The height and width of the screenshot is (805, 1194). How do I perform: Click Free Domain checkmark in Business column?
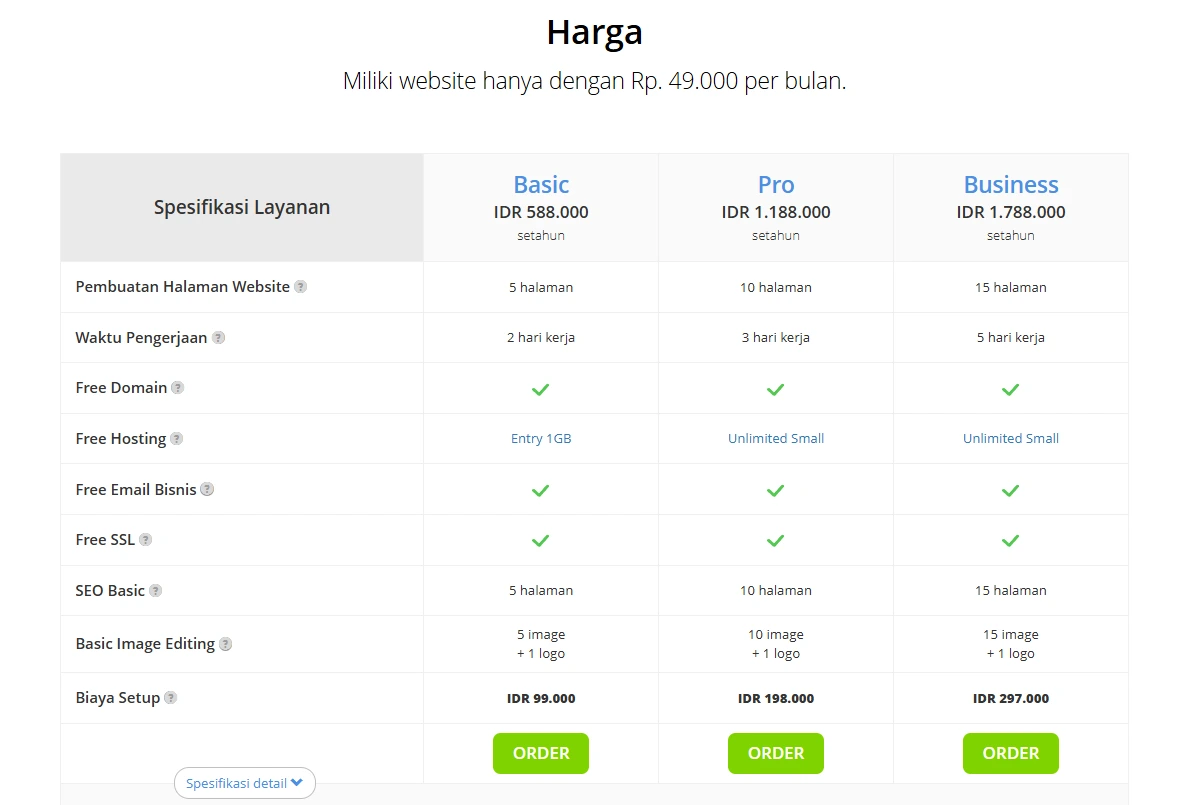pyautogui.click(x=1010, y=390)
